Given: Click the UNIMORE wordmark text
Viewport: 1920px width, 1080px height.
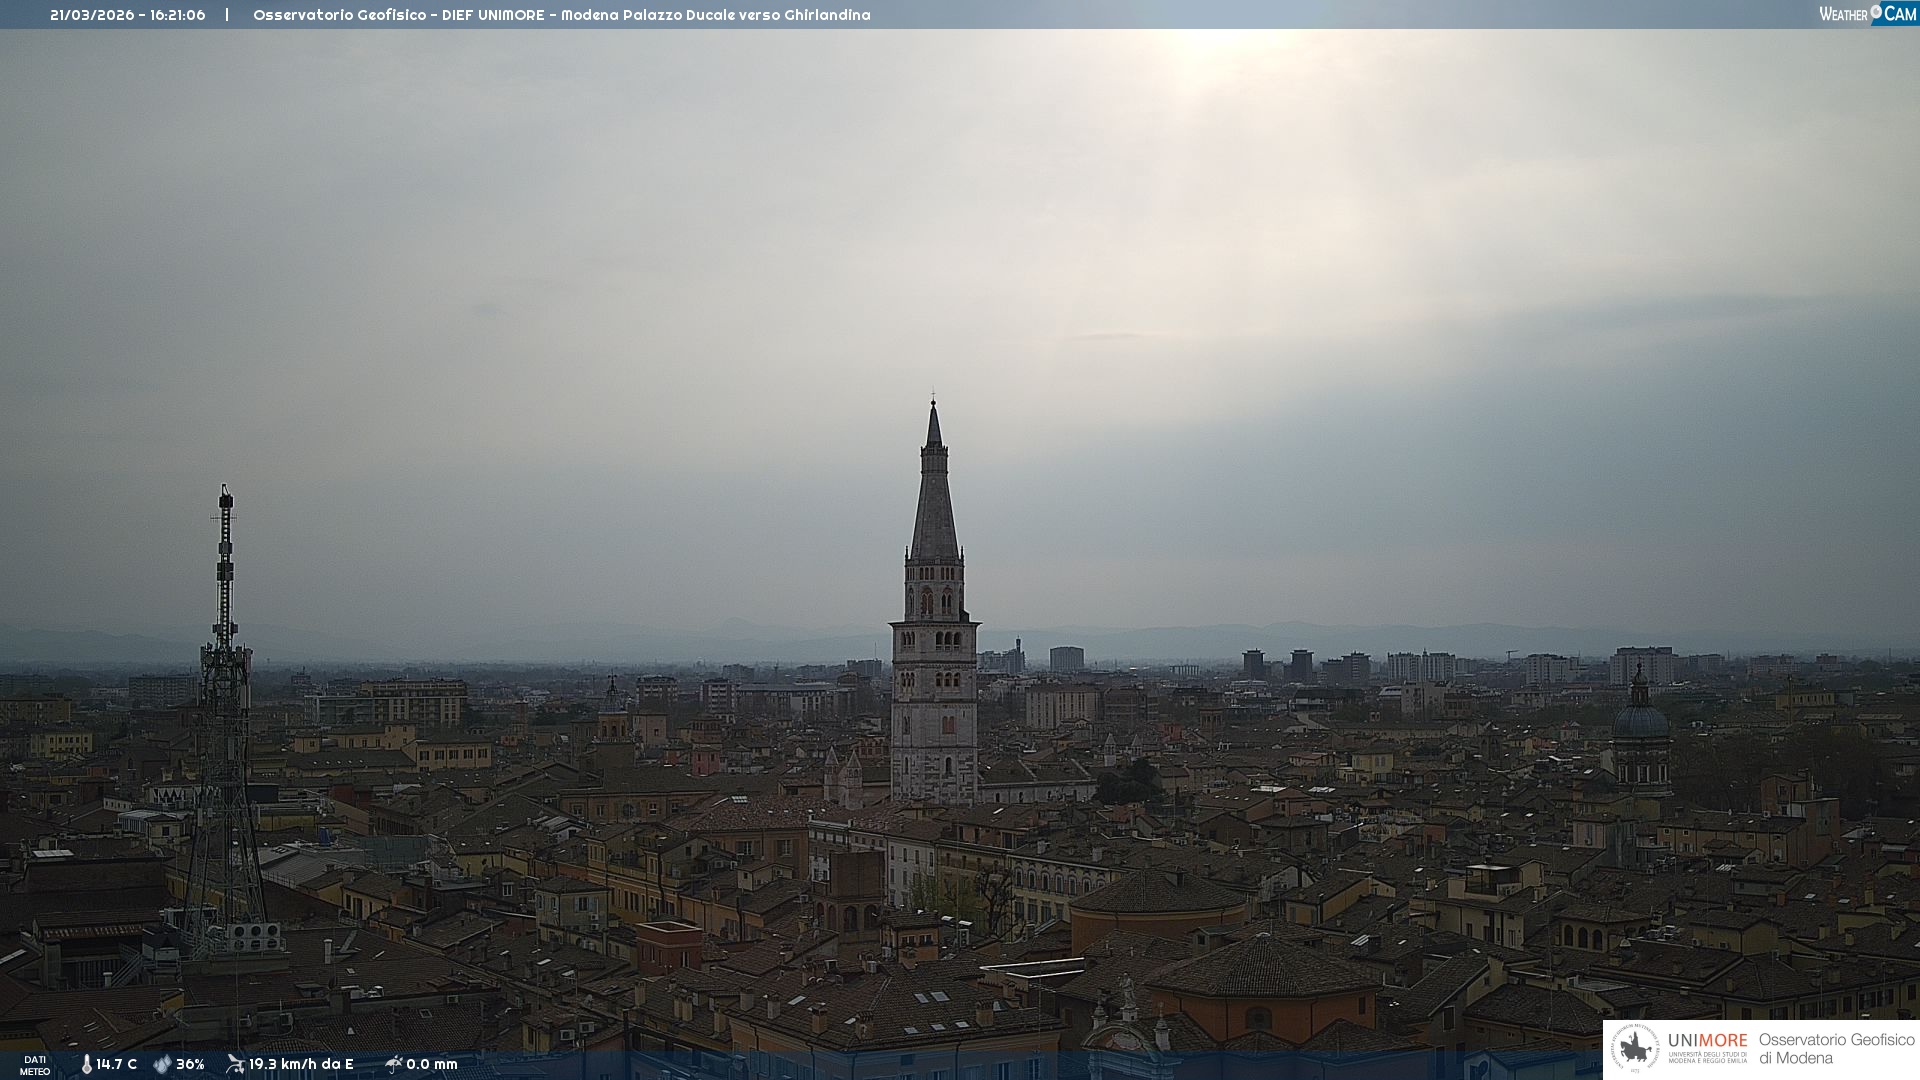Looking at the screenshot, I should pyautogui.click(x=1707, y=1040).
